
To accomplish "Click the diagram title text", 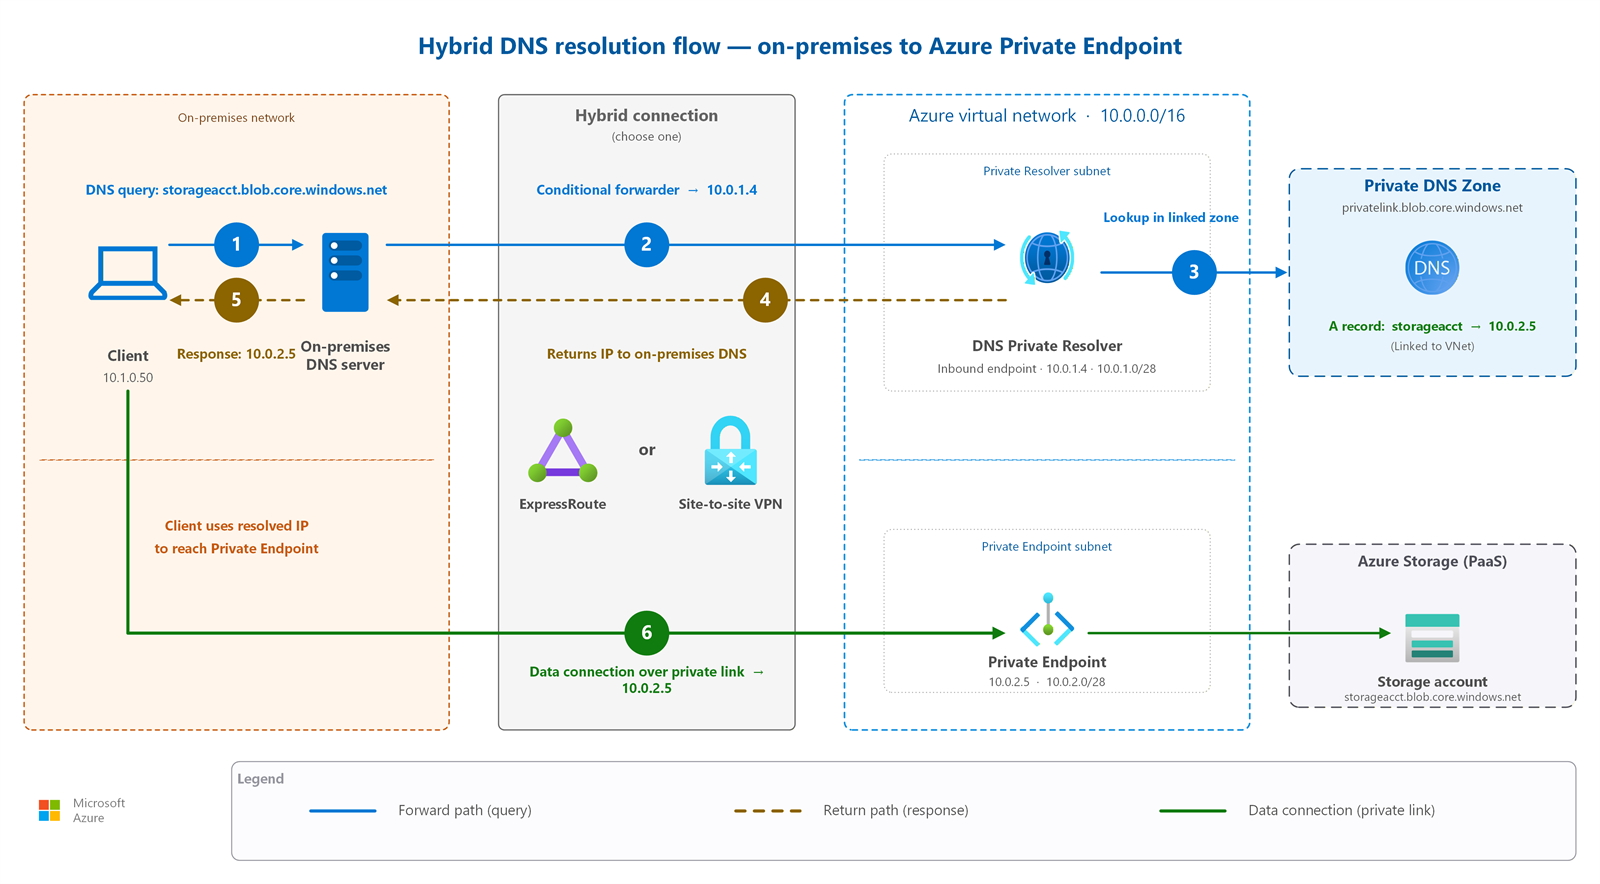I will pyautogui.click(x=800, y=46).
